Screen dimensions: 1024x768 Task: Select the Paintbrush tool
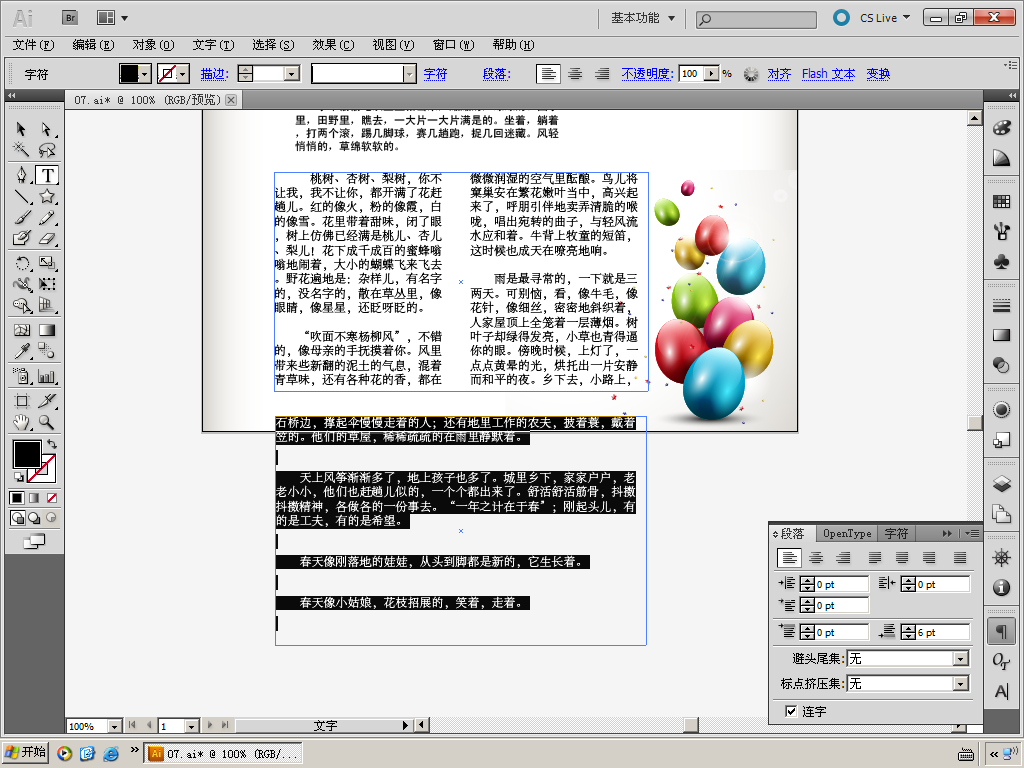[21, 217]
